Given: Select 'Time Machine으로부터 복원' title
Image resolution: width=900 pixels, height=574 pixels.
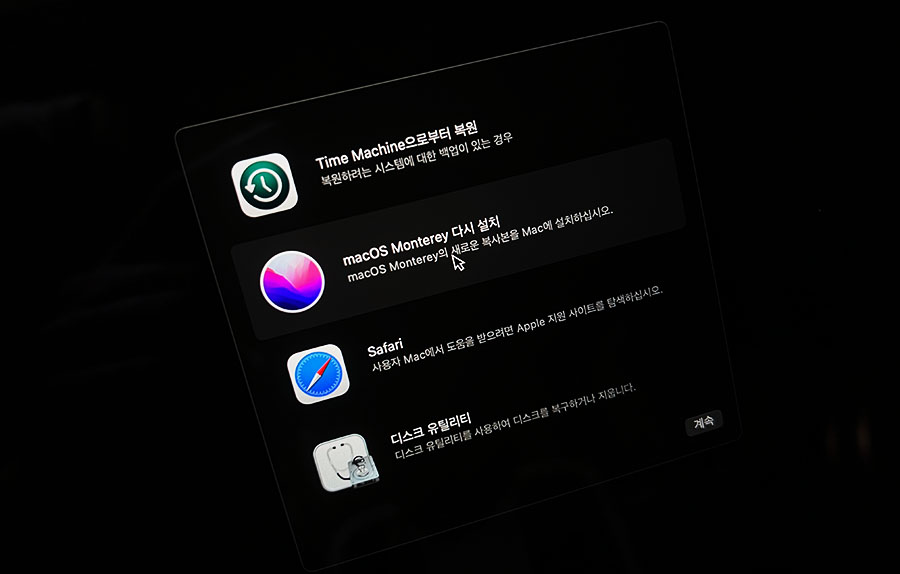Looking at the screenshot, I should pyautogui.click(x=397, y=145).
